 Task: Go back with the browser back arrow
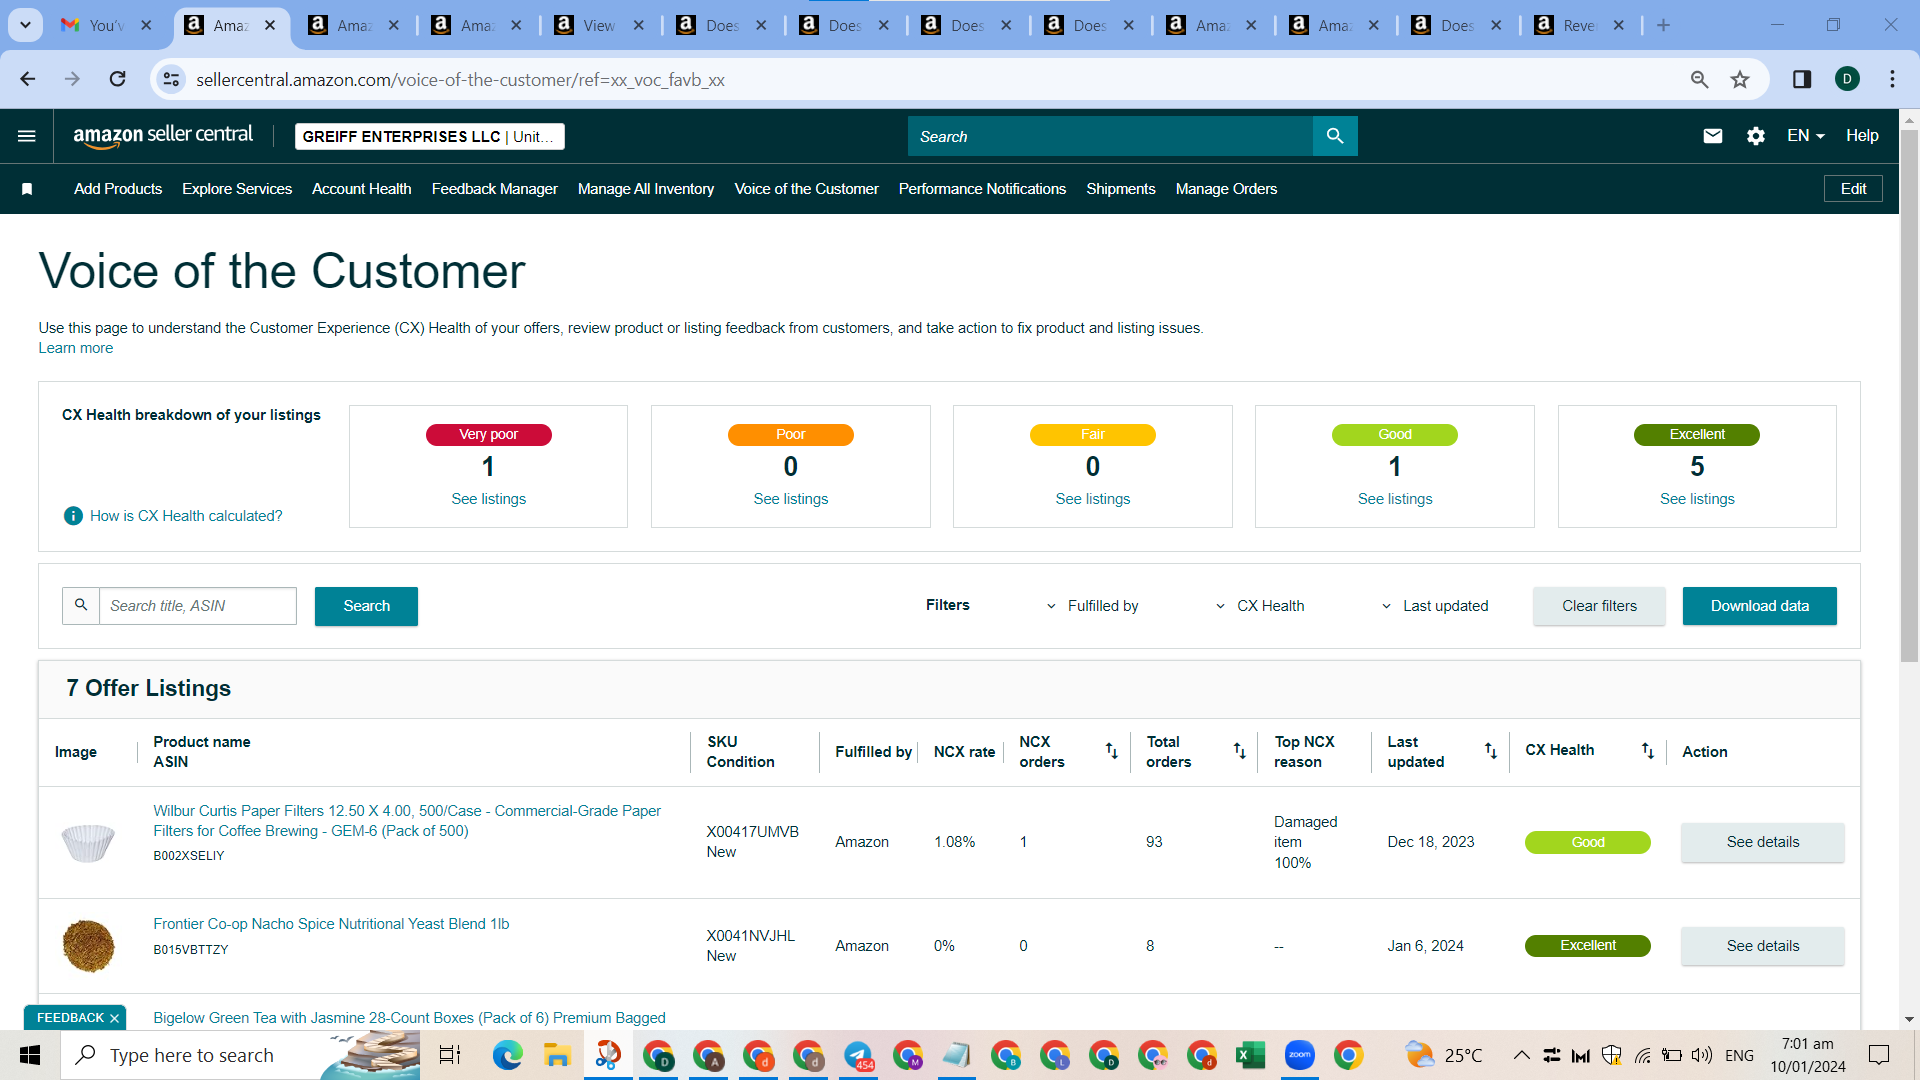coord(28,79)
